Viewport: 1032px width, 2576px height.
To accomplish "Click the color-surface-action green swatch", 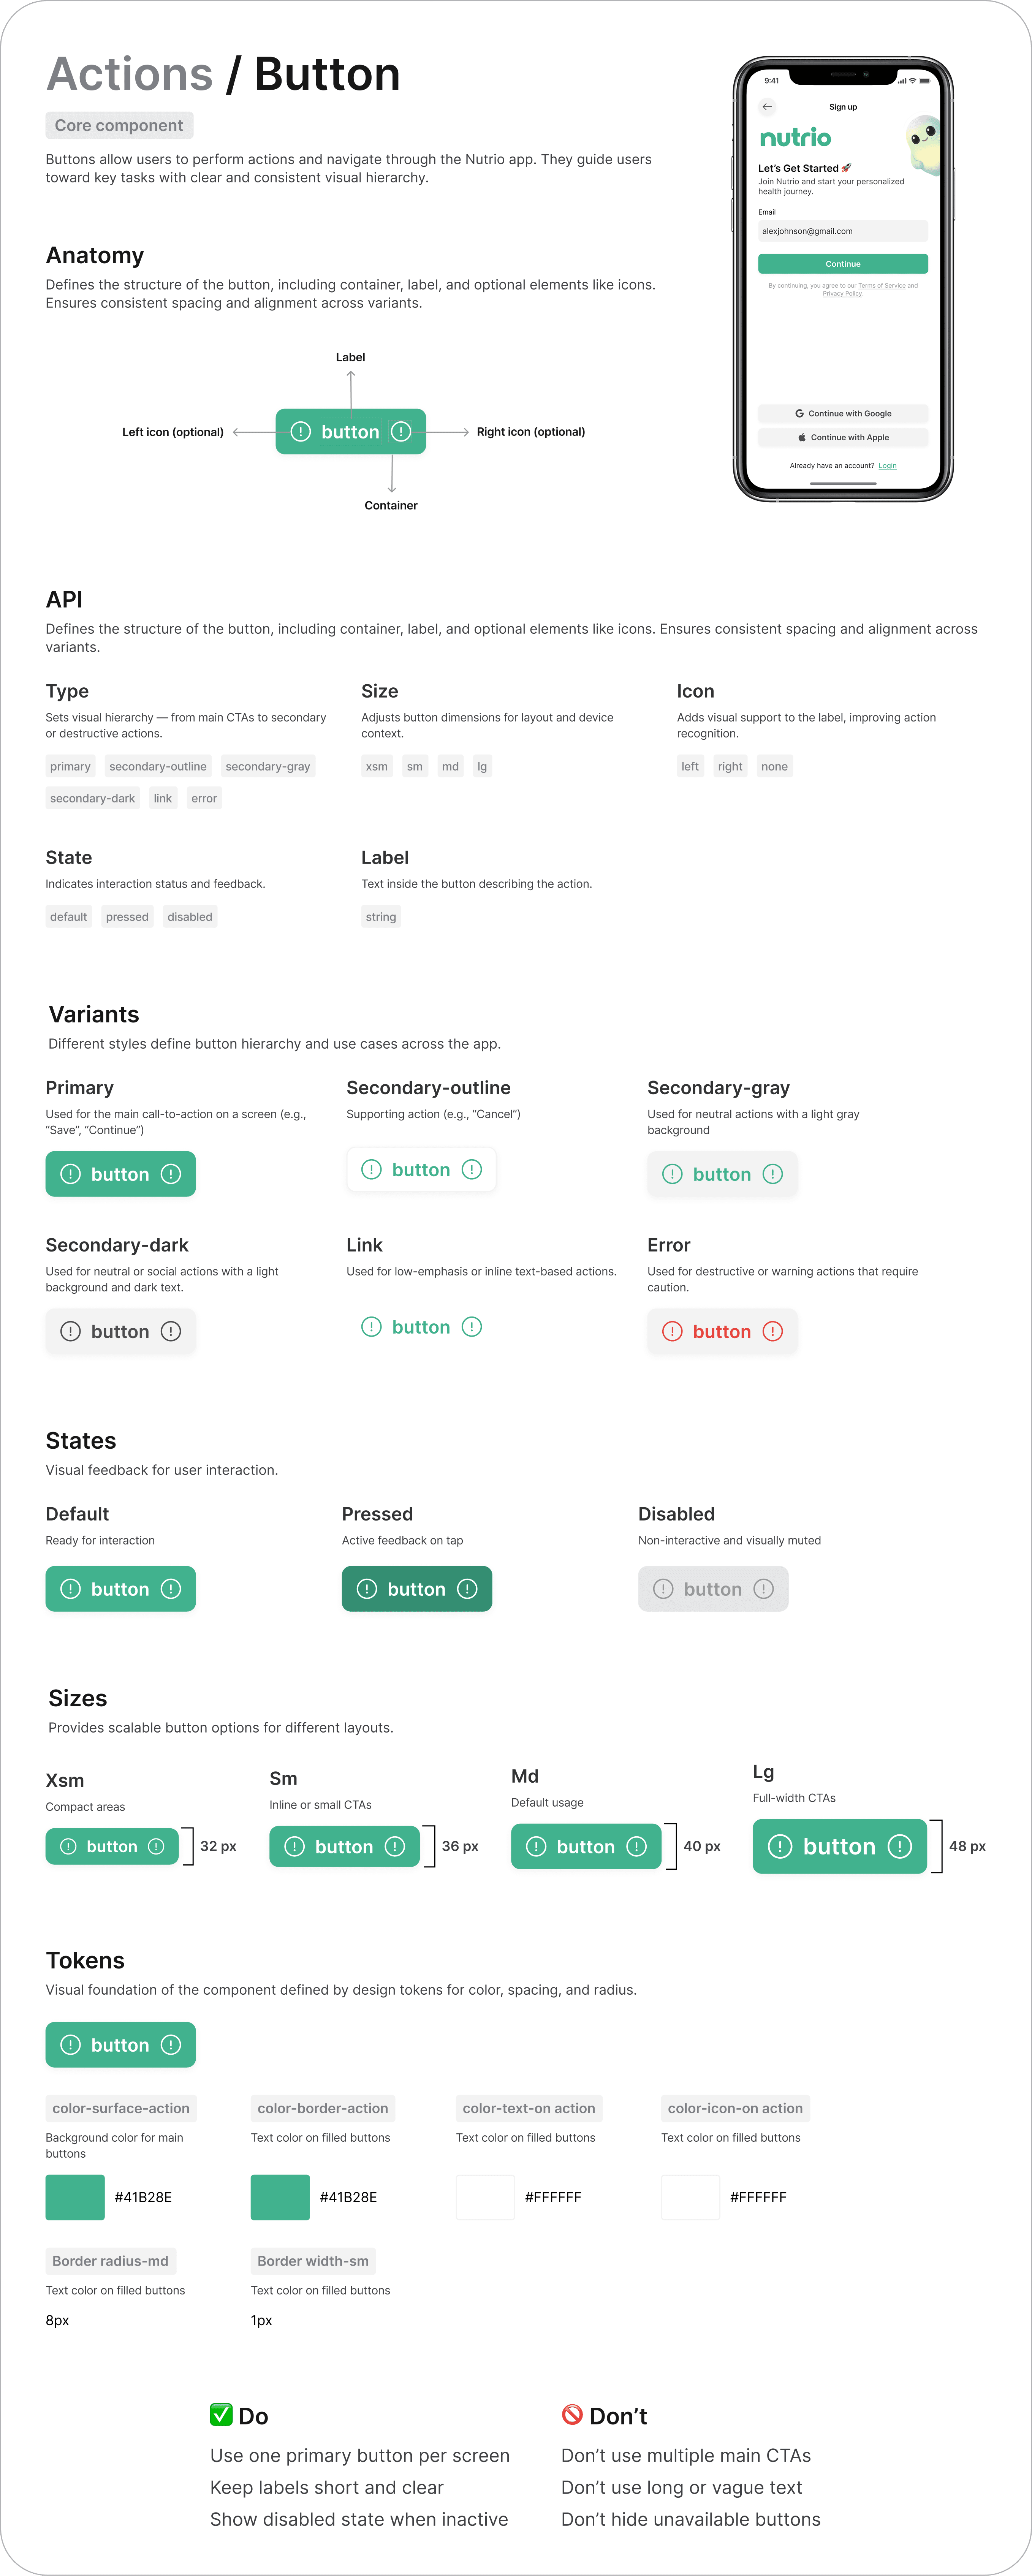I will (x=75, y=2197).
